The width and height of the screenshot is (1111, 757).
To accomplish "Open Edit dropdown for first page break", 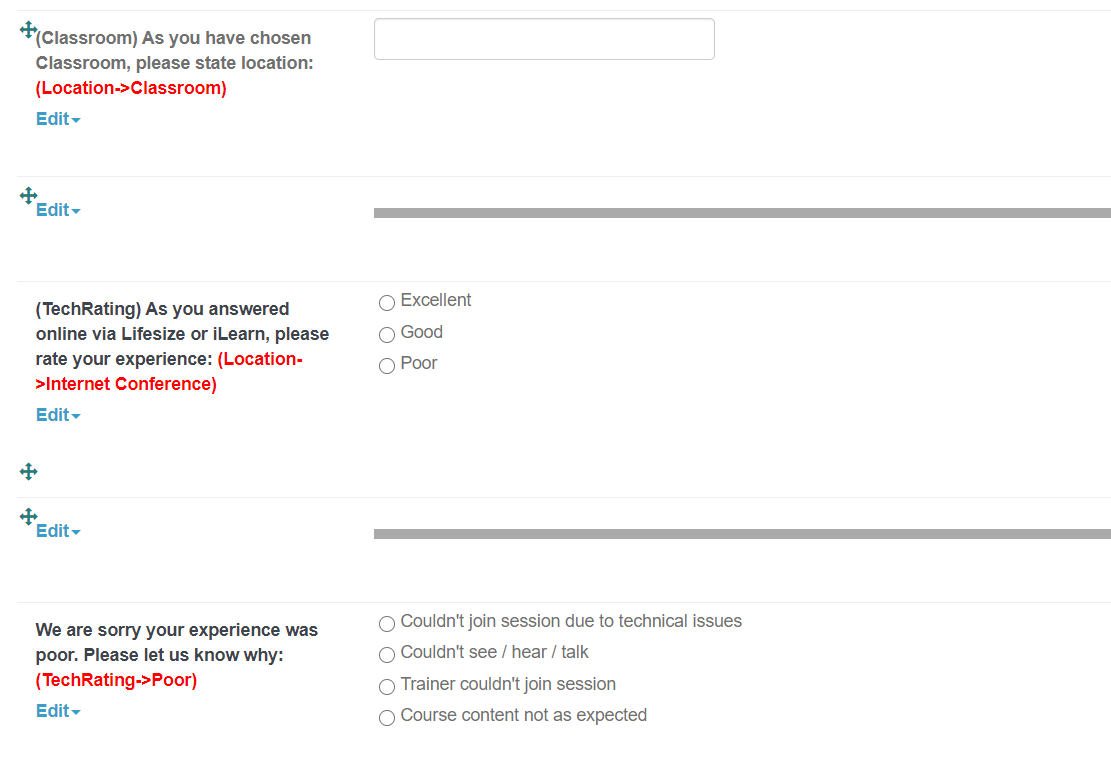I will [x=58, y=211].
